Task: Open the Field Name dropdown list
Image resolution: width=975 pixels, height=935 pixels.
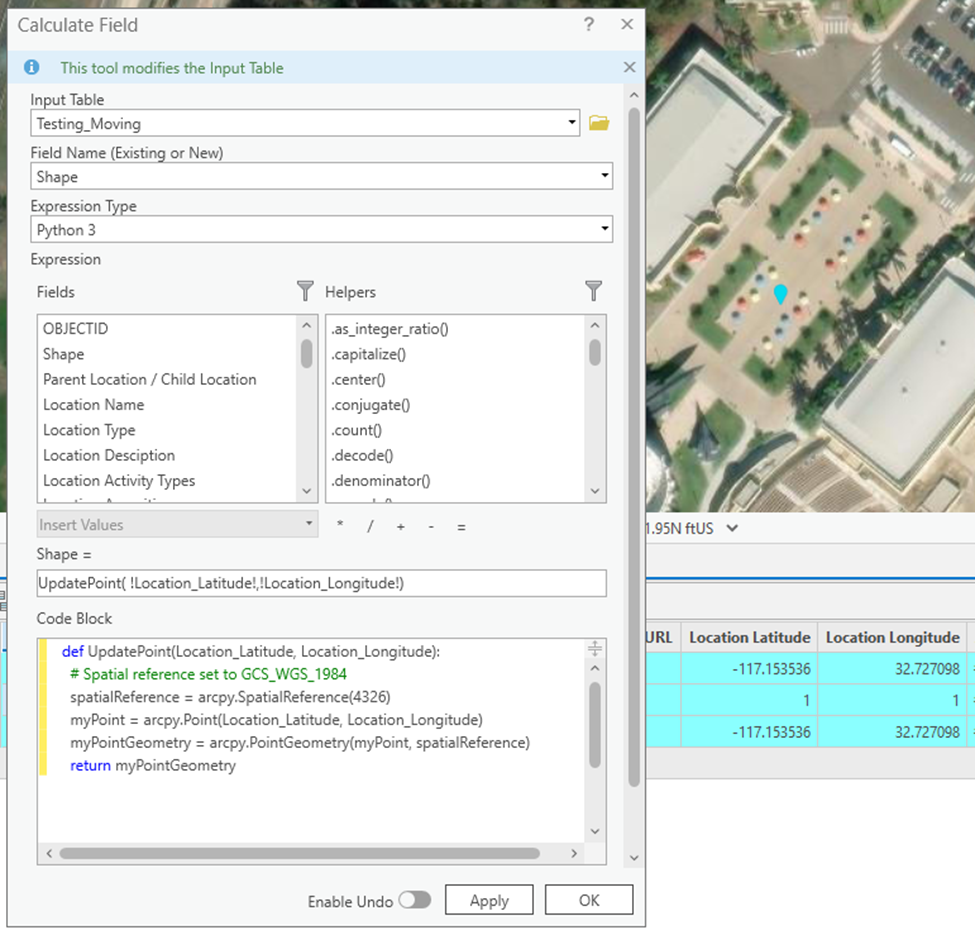Action: click(604, 177)
